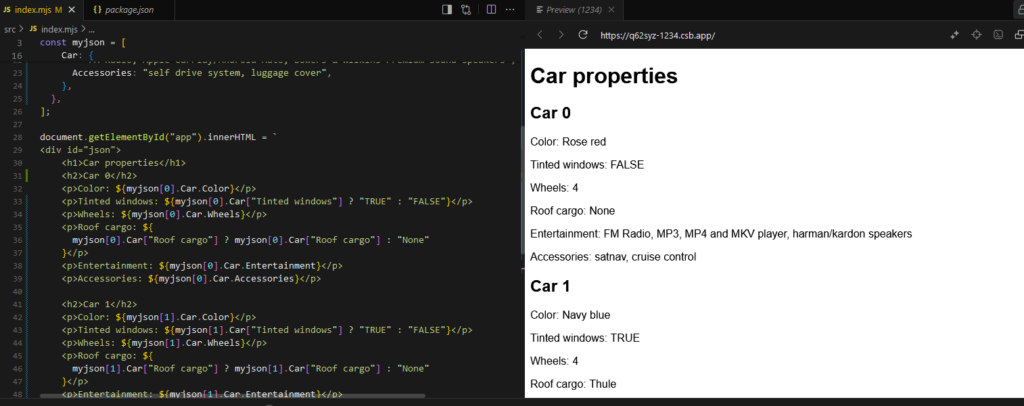This screenshot has height=406, width=1024.
Task: Open the editor's more actions ellipsis menu
Action: click(x=511, y=10)
